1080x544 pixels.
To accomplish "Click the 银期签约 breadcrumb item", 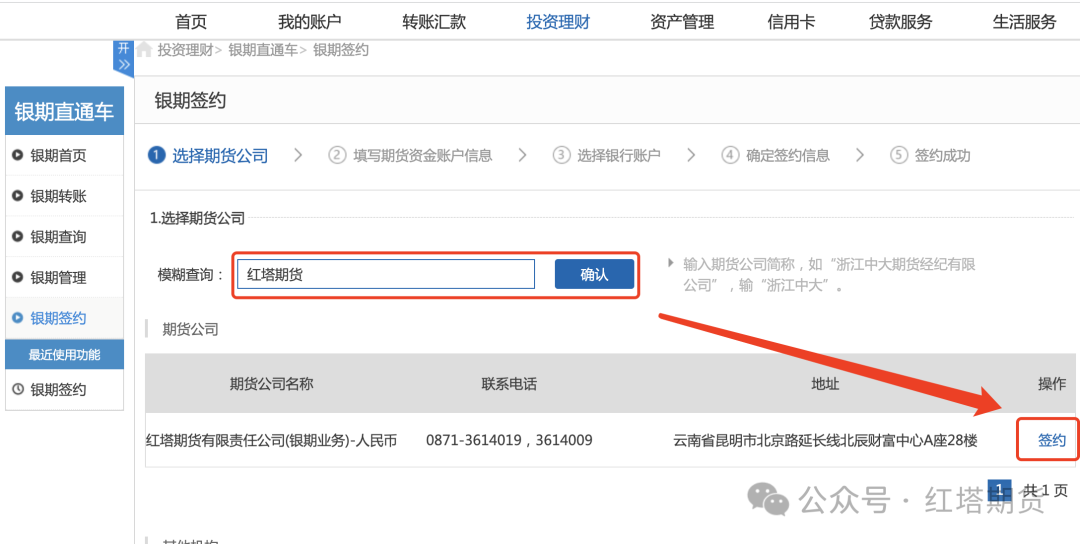I will point(341,50).
